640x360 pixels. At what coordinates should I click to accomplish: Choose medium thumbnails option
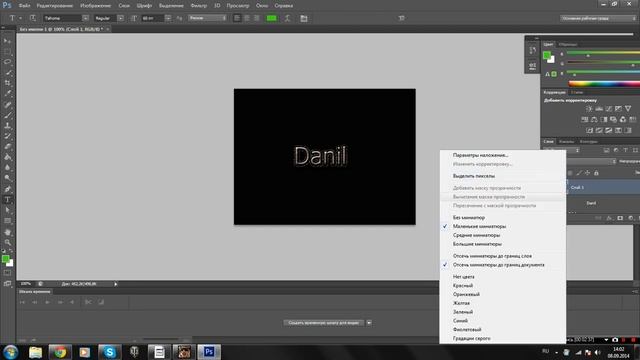[x=476, y=236]
